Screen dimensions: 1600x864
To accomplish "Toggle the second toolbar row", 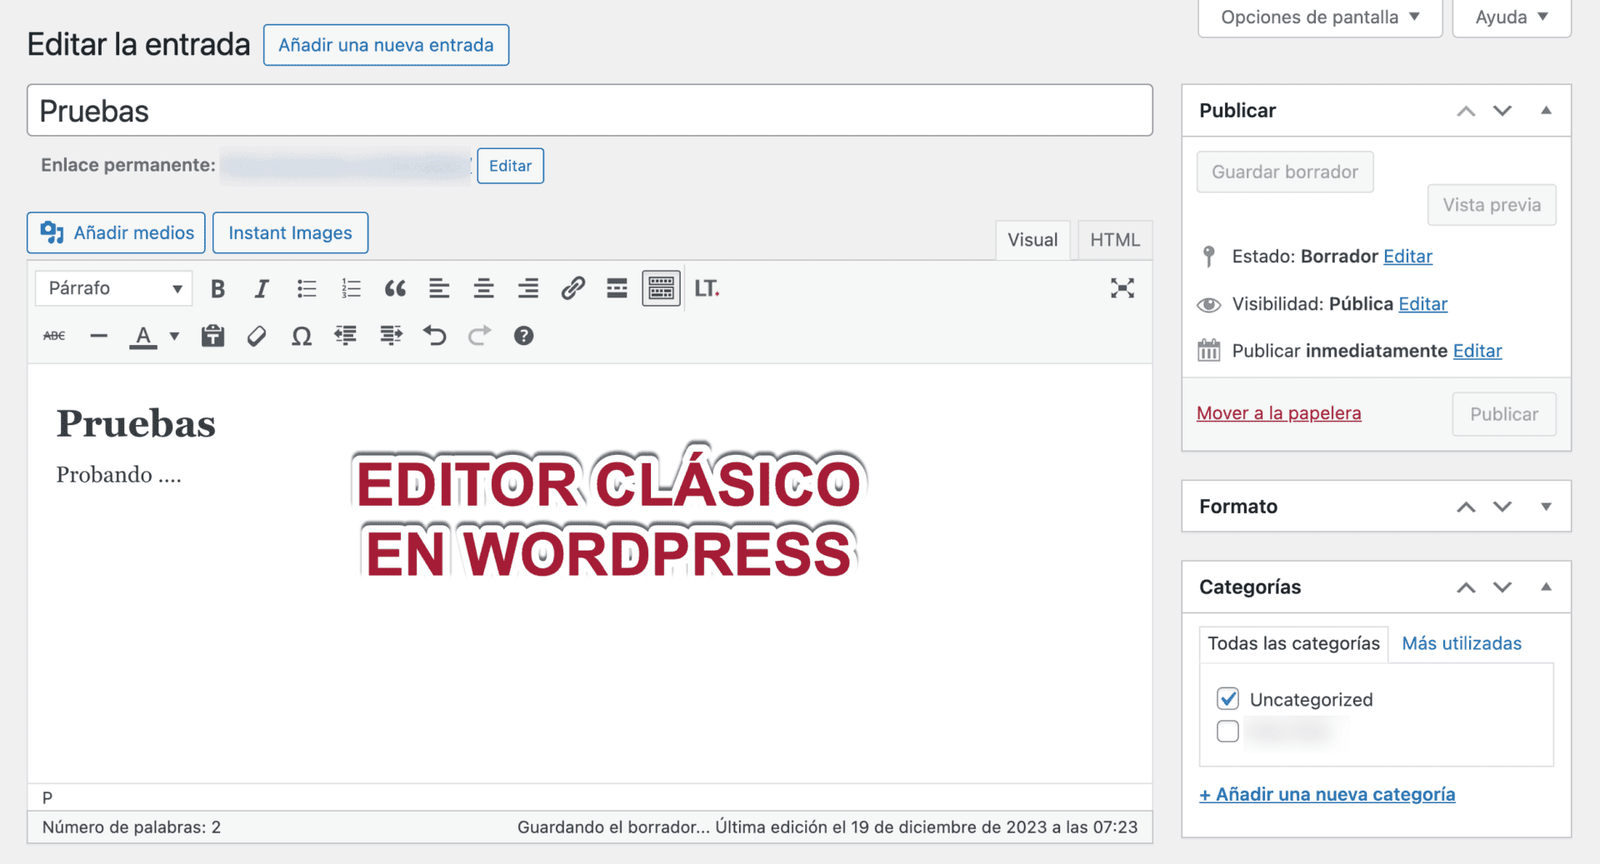I will [661, 289].
